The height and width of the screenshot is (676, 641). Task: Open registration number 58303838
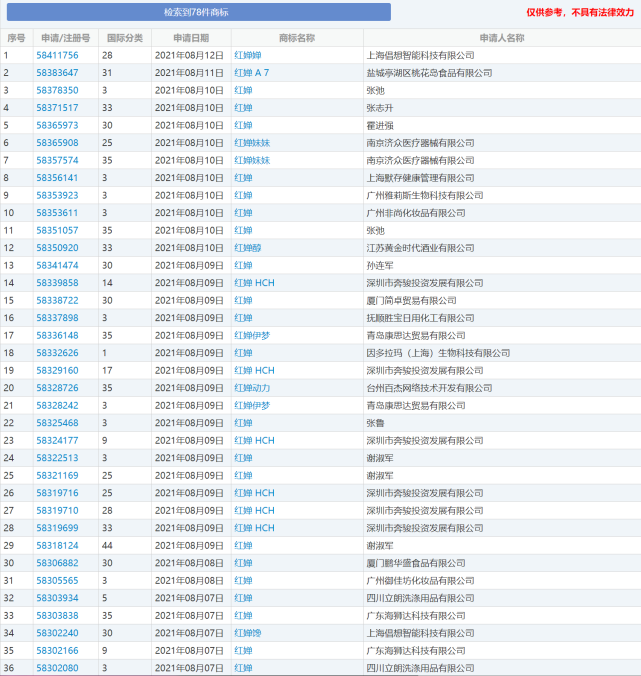(x=57, y=615)
